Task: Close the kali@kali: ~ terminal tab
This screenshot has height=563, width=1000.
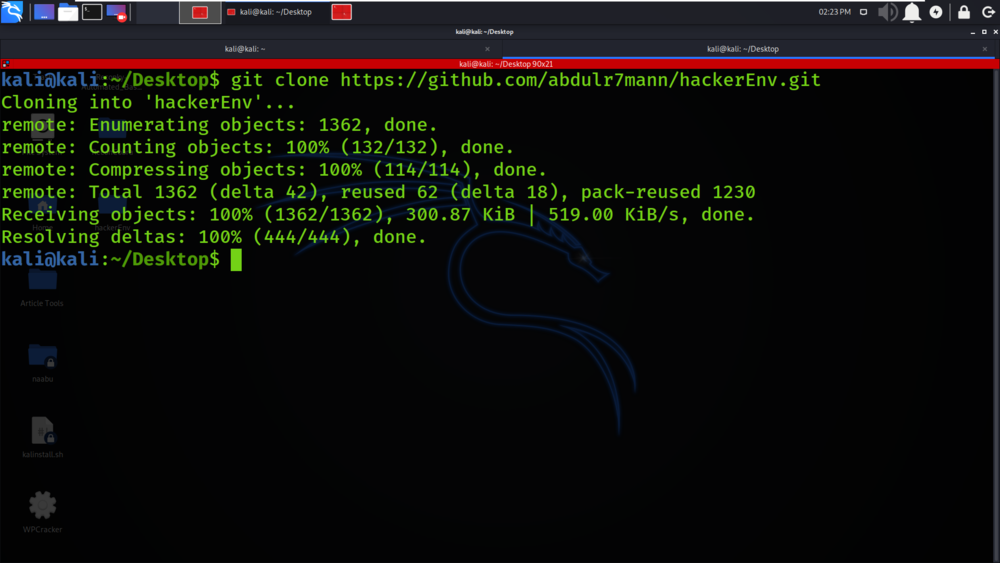Action: coord(487,49)
